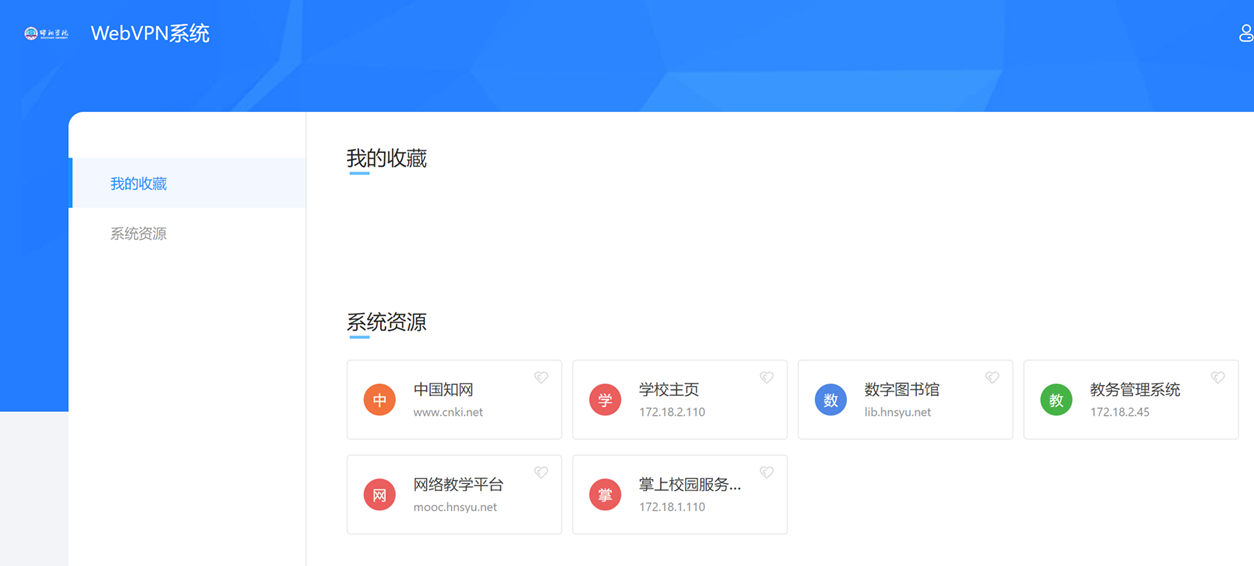The height and width of the screenshot is (566, 1254).
Task: Click the university logo in the header
Action: (x=47, y=34)
